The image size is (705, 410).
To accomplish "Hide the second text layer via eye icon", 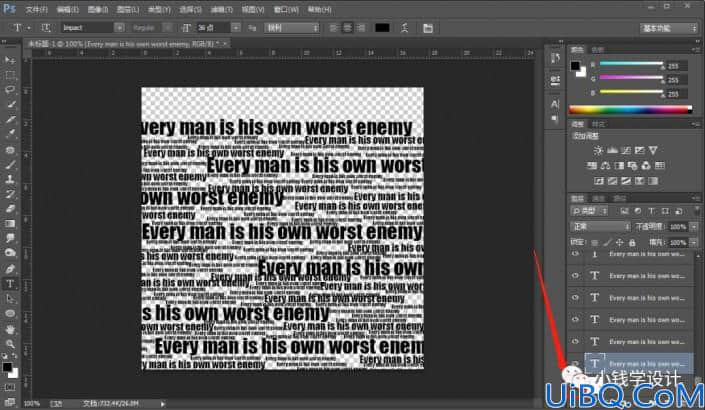I will [575, 276].
